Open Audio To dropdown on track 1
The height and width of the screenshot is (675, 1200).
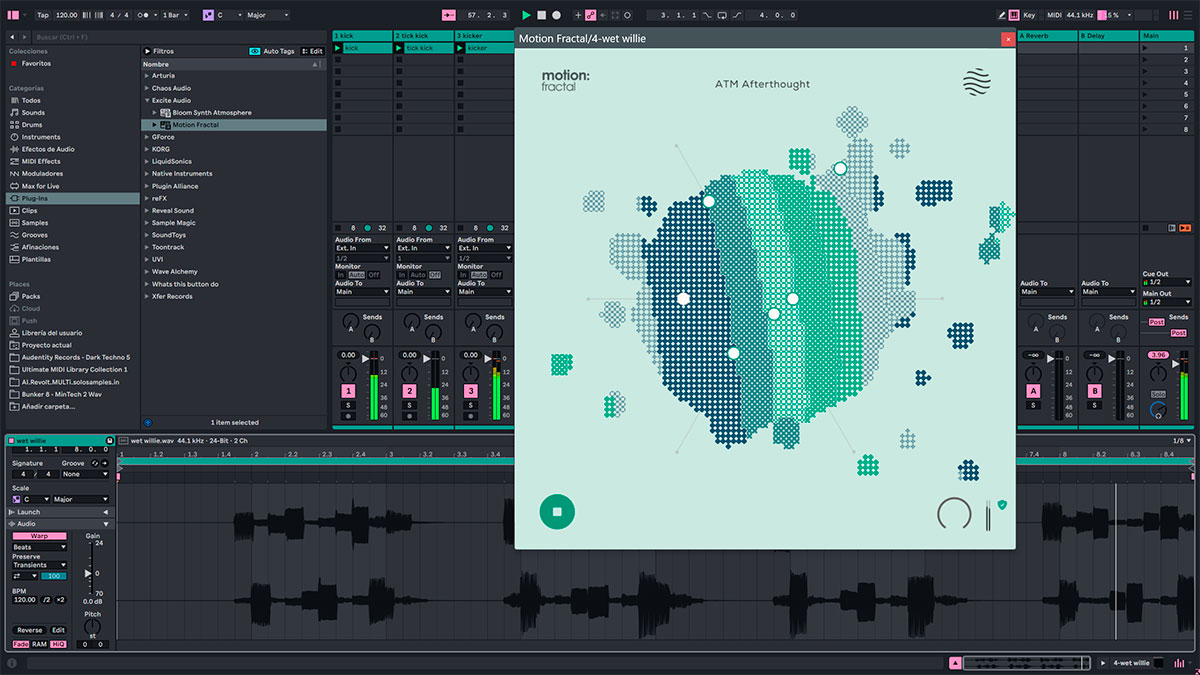(362, 292)
